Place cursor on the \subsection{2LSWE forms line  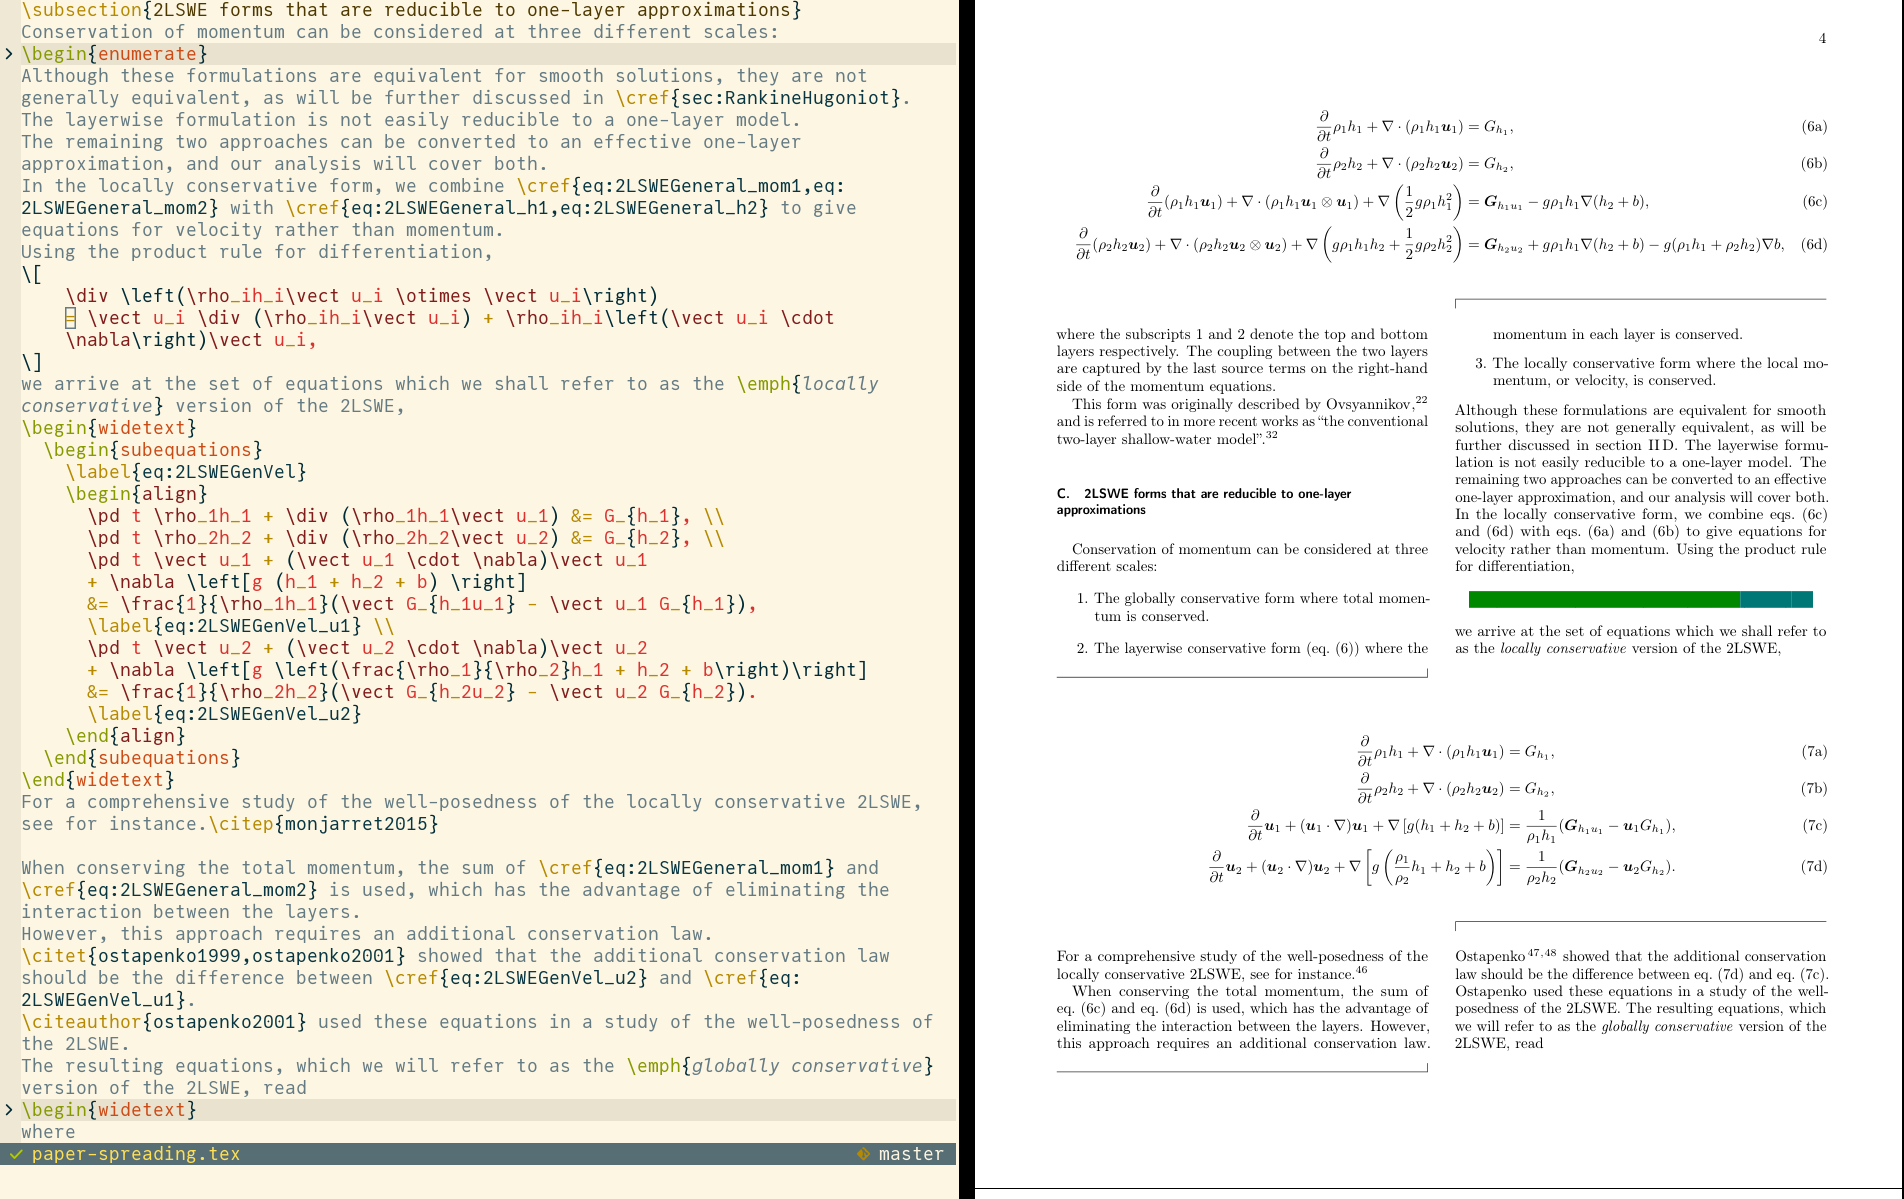[x=411, y=10]
